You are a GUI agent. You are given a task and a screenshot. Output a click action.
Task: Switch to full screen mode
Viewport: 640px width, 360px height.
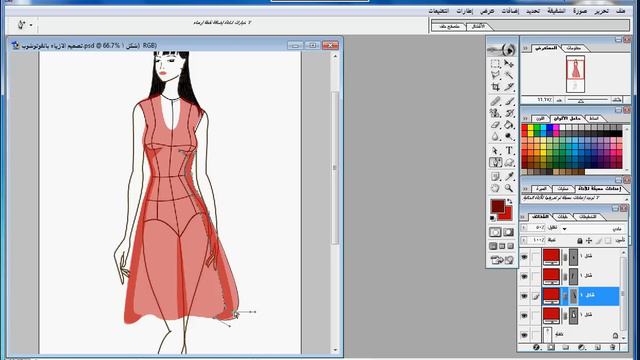click(510, 246)
